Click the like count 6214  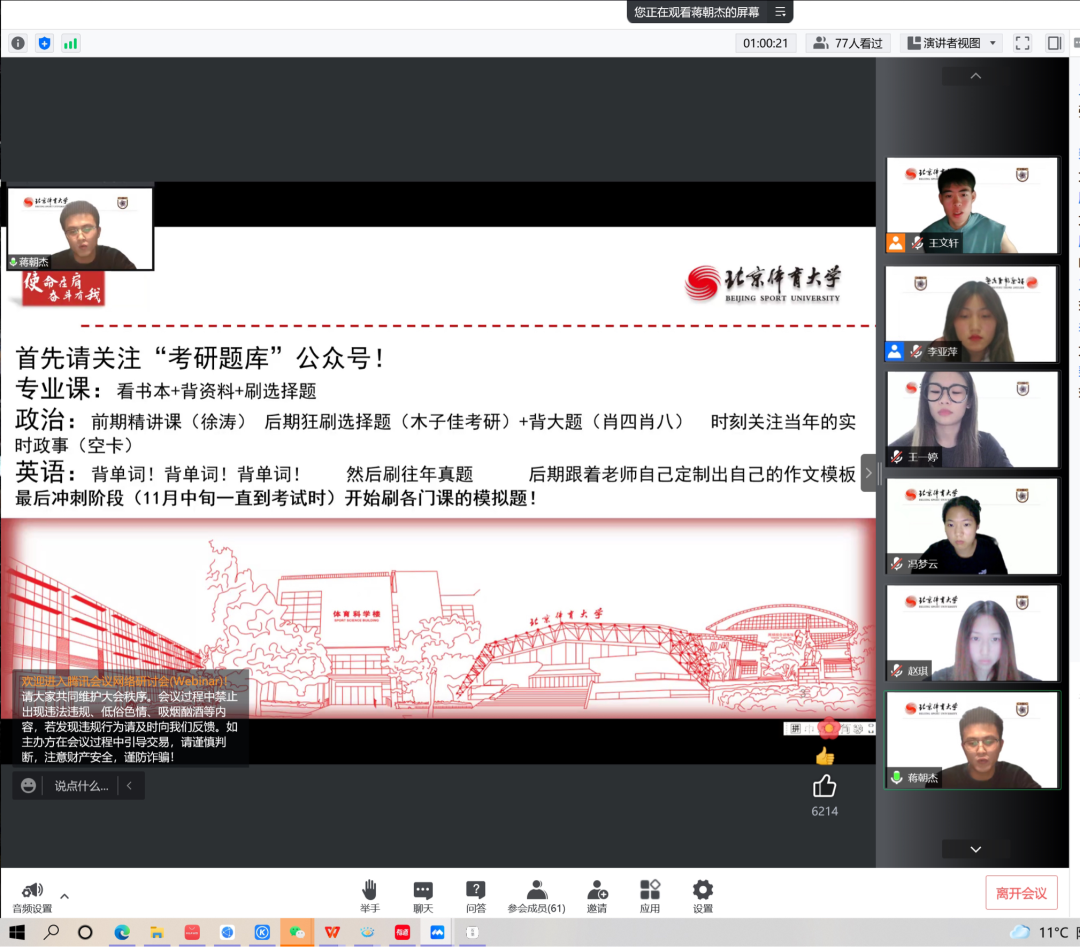[x=824, y=811]
